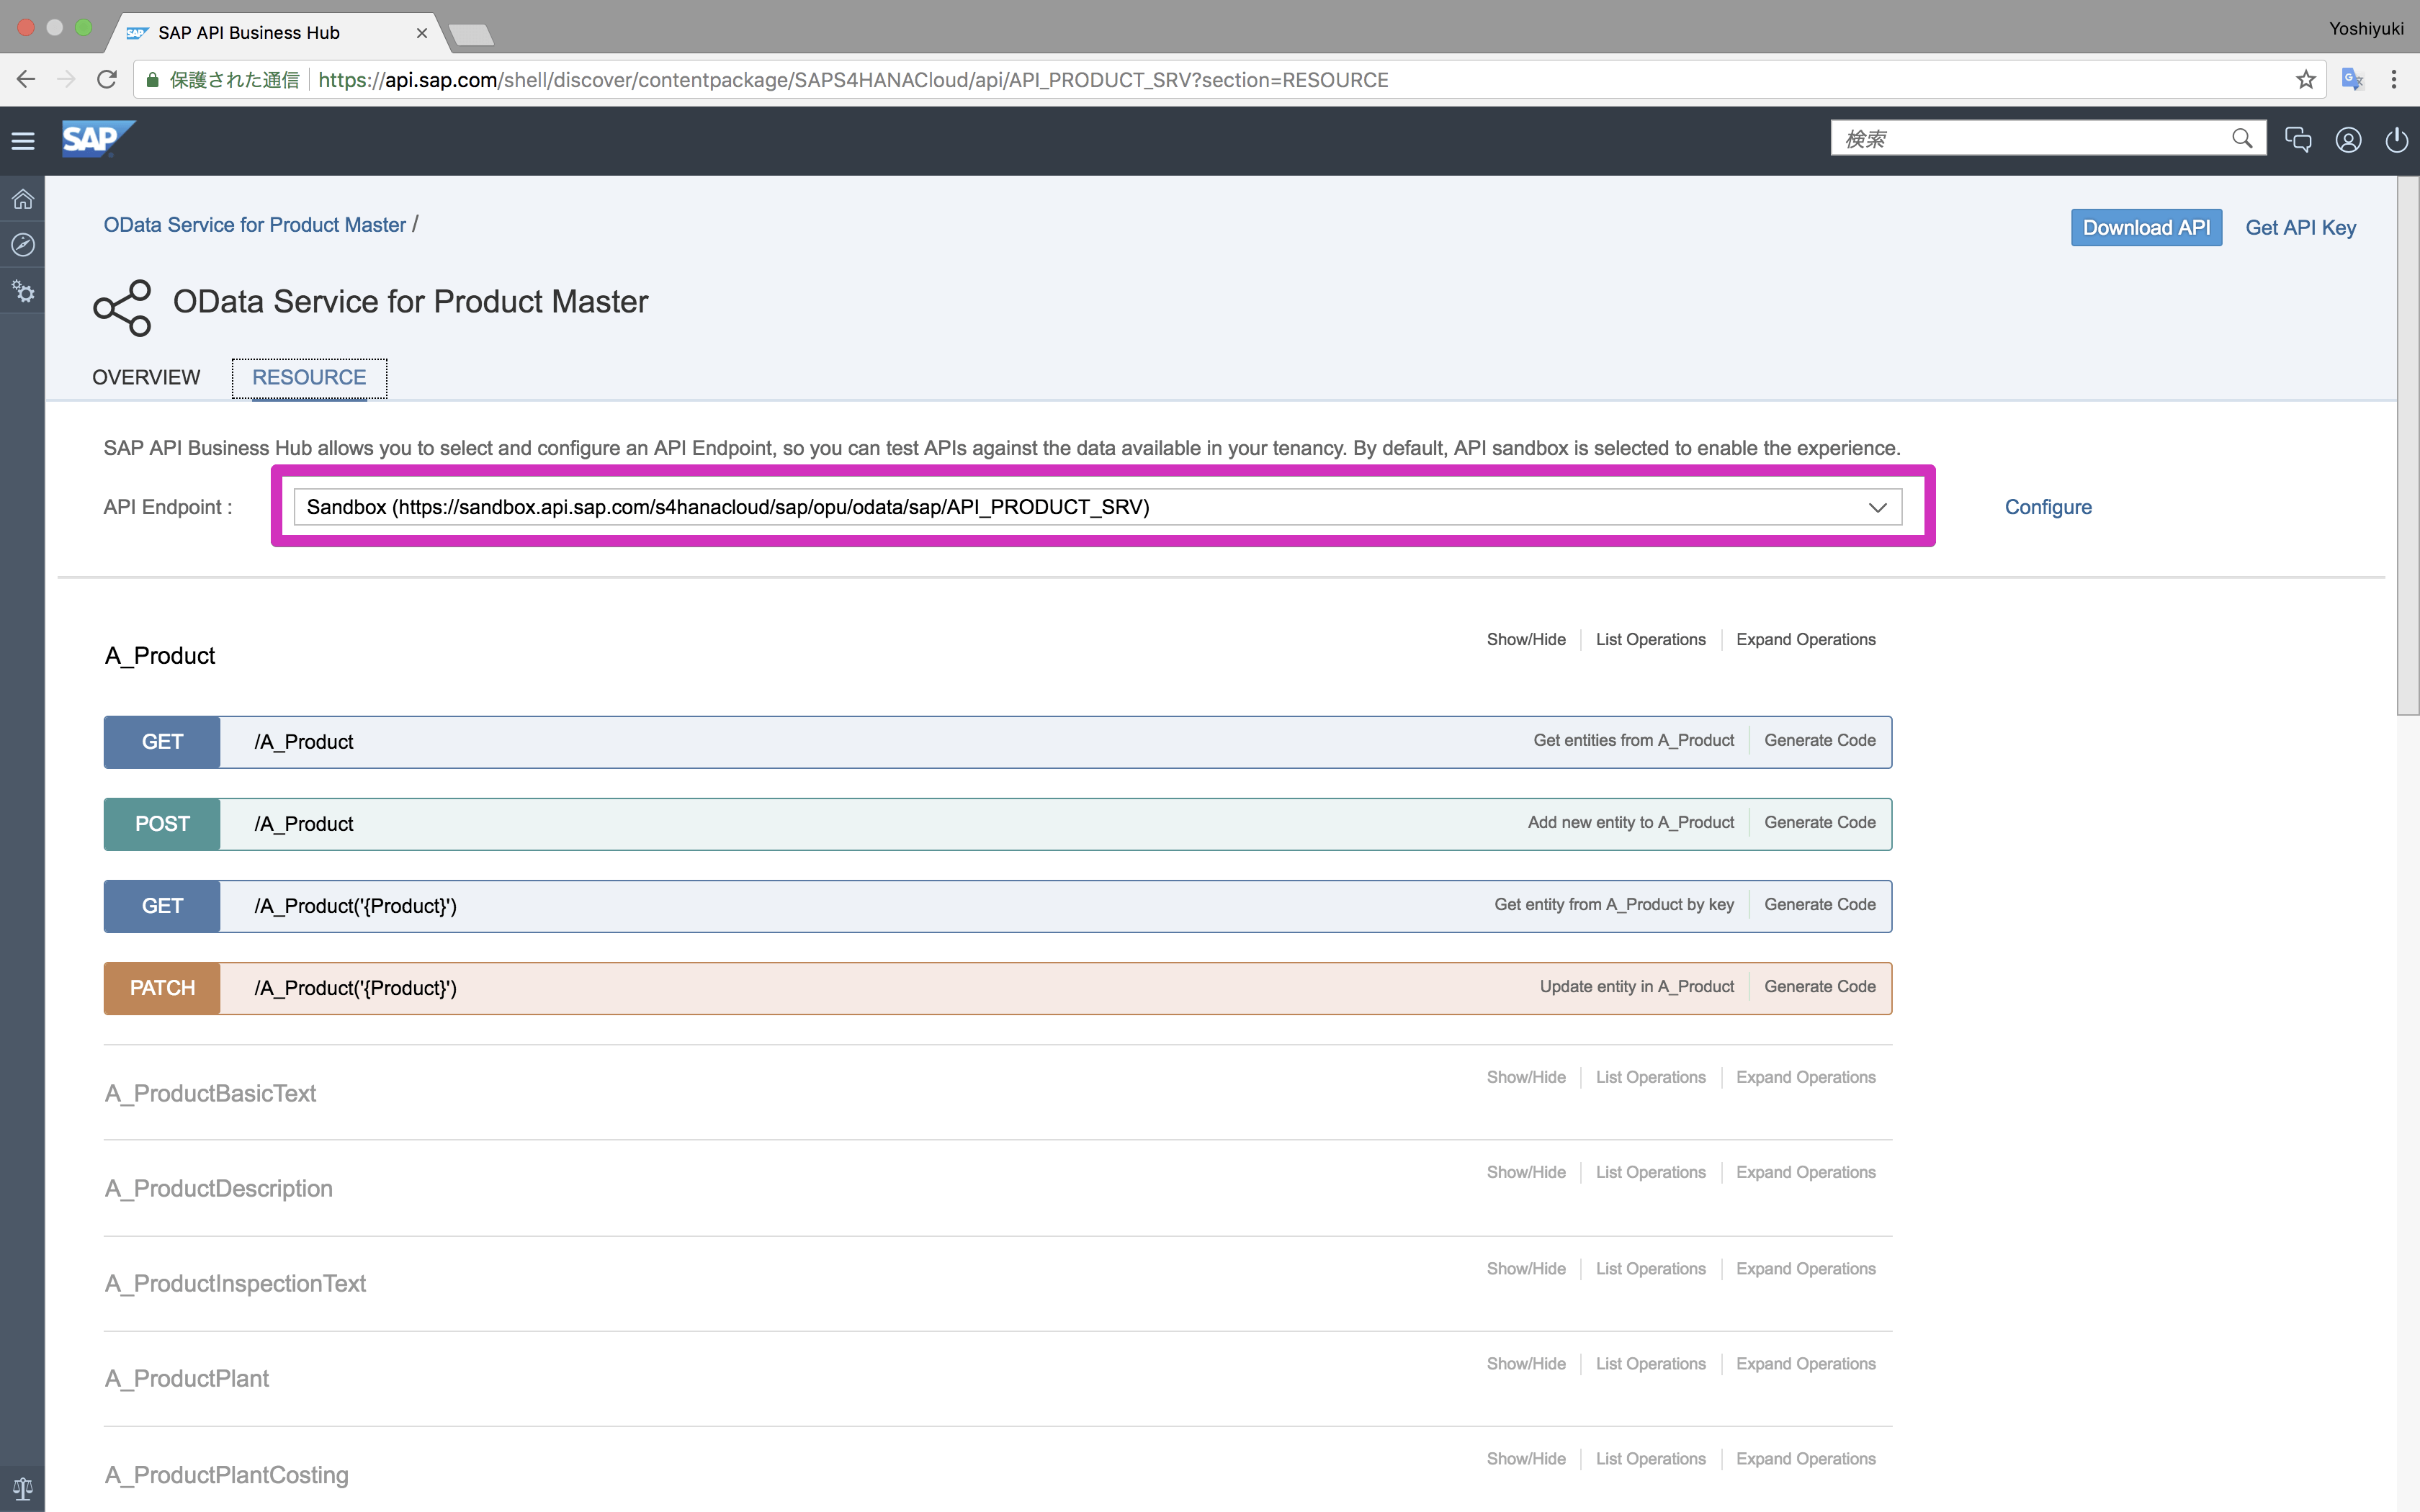
Task: Open the chat feedback icon
Action: point(2297,140)
